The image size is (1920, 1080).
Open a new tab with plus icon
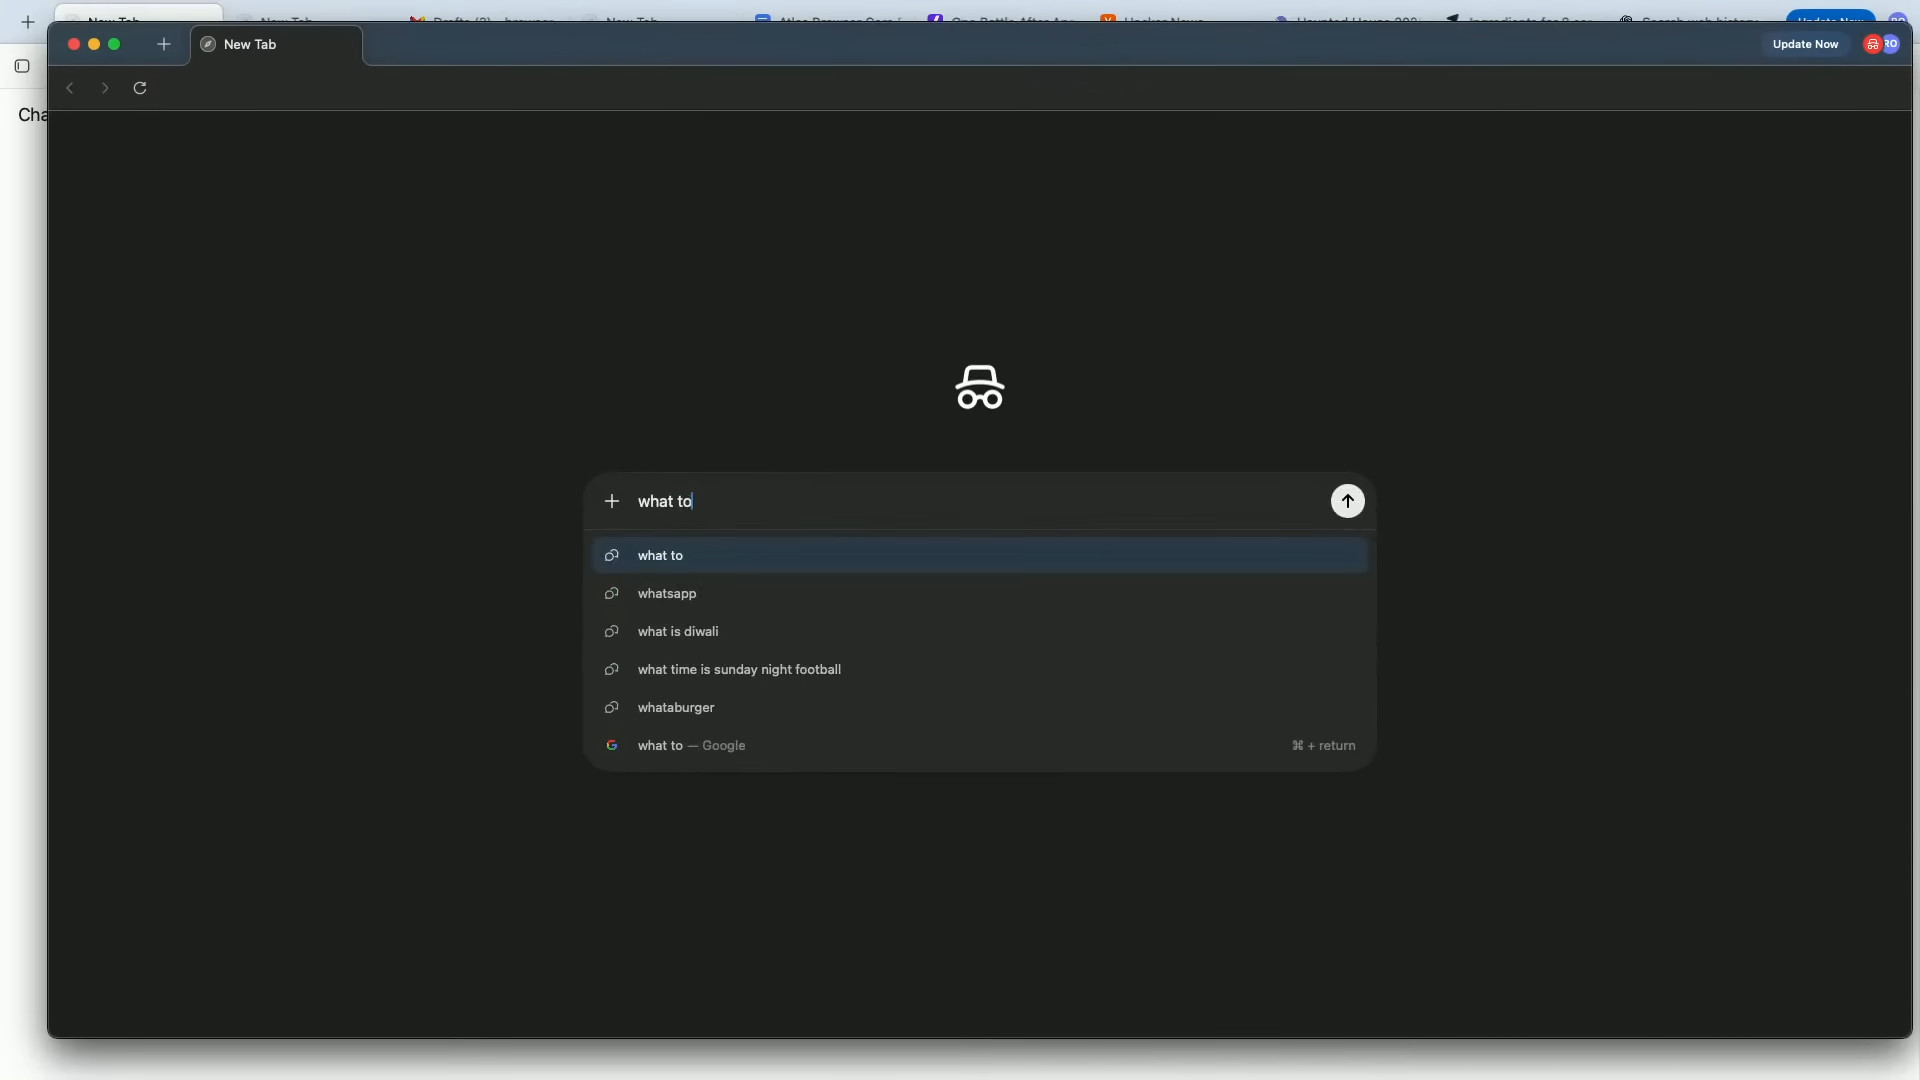(164, 44)
